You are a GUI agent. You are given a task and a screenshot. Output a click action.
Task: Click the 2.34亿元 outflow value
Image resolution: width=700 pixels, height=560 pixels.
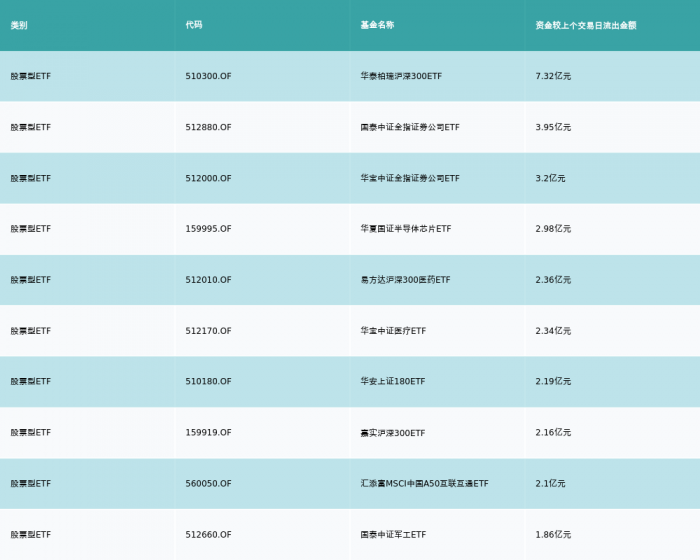click(x=553, y=331)
